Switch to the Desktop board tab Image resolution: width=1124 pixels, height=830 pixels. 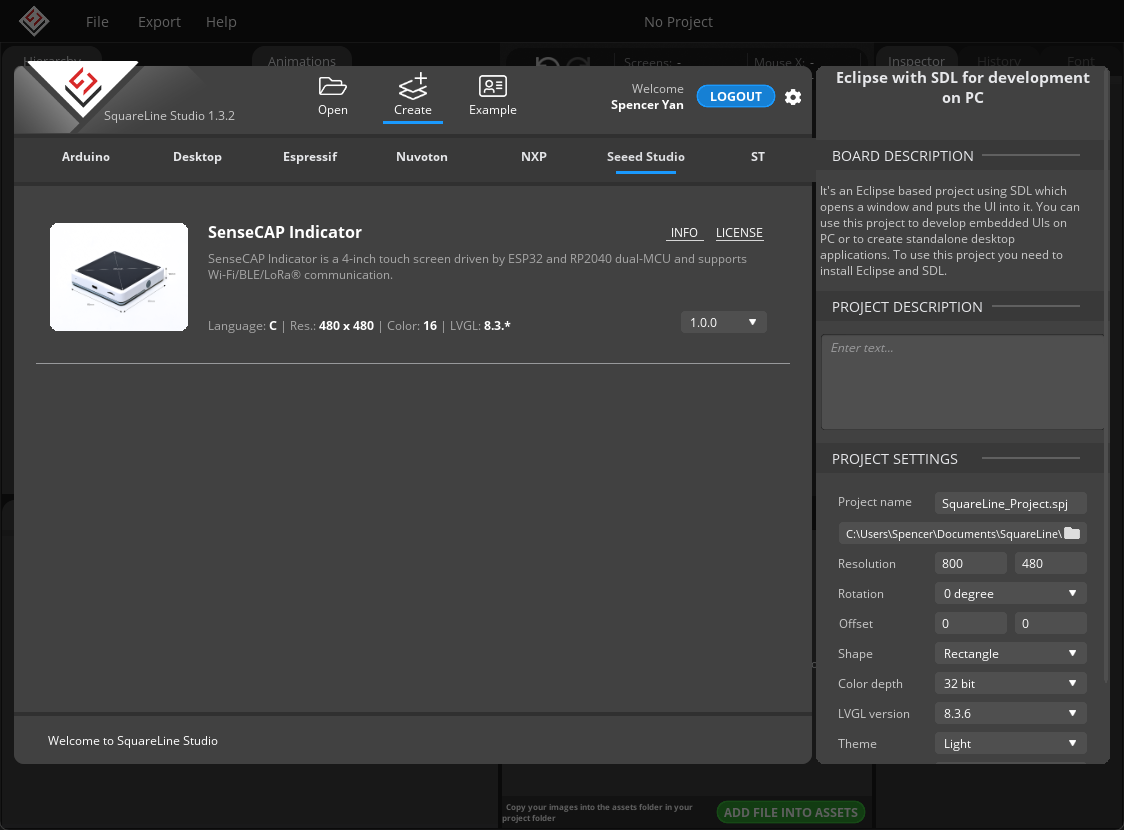(x=197, y=156)
